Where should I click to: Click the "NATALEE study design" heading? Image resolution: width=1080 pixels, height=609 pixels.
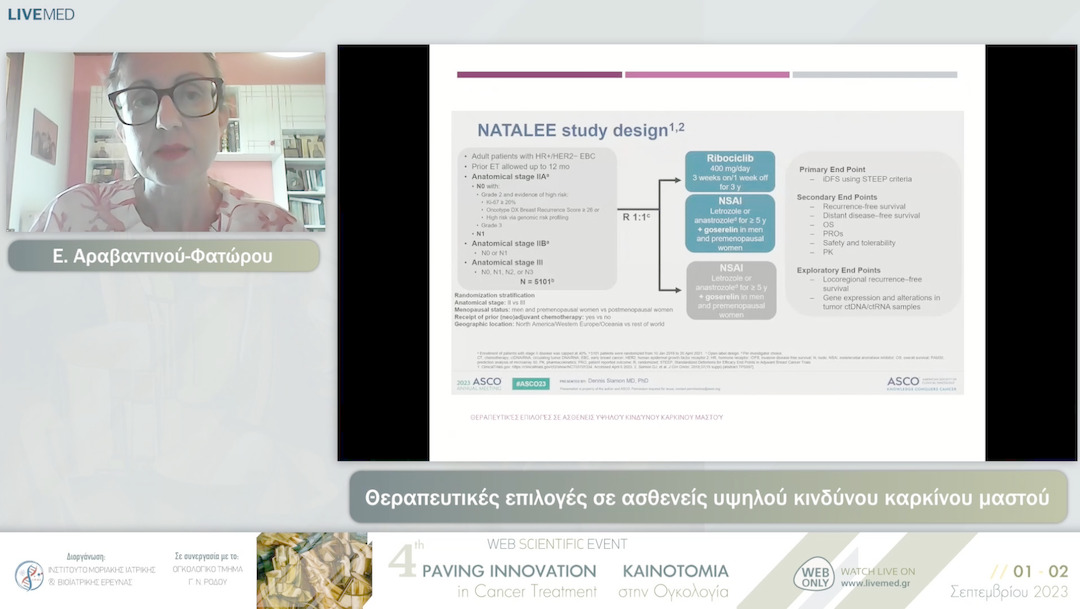click(x=581, y=130)
